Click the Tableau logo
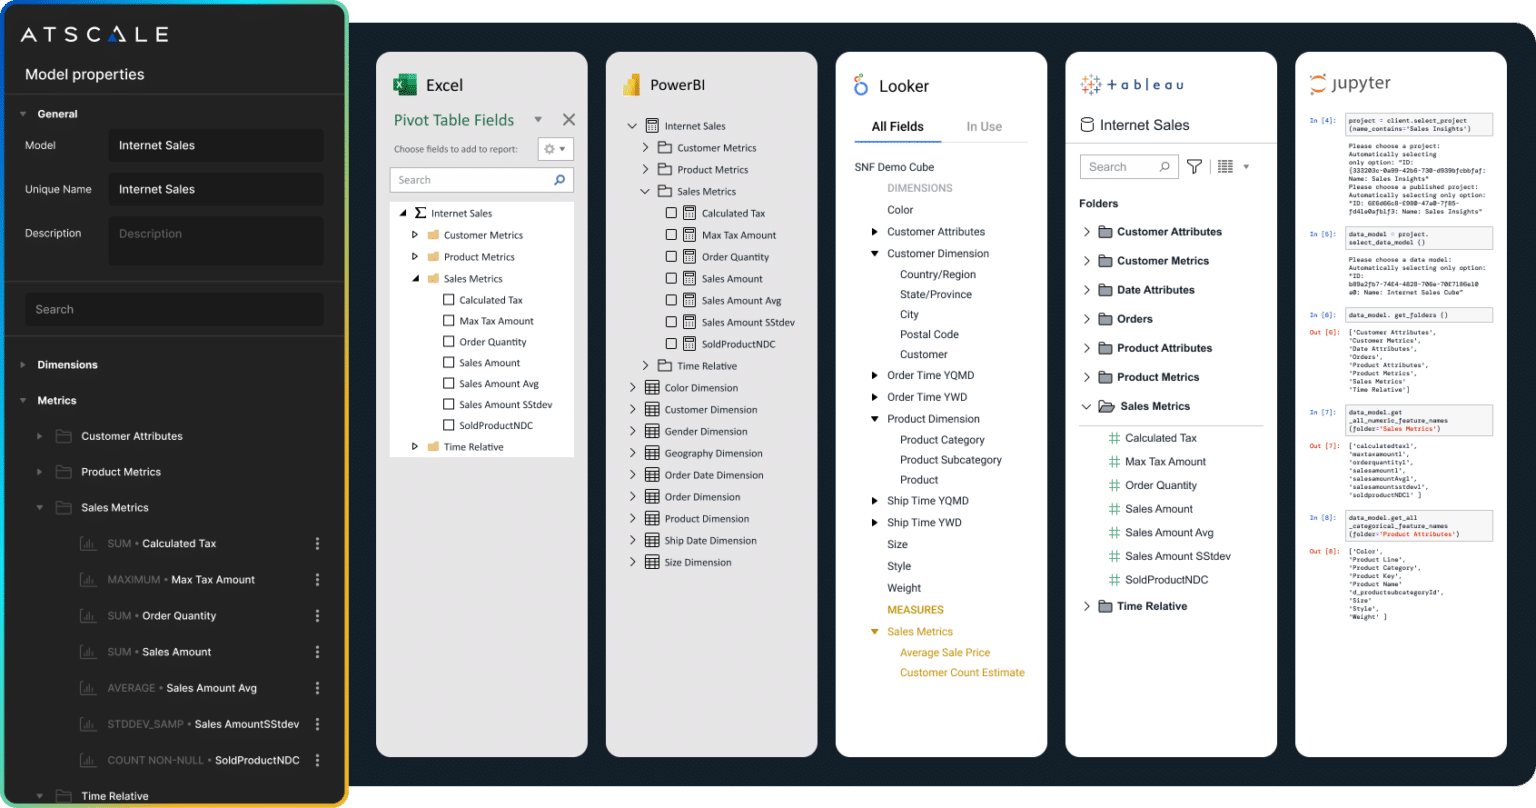This screenshot has width=1536, height=808. [1132, 84]
